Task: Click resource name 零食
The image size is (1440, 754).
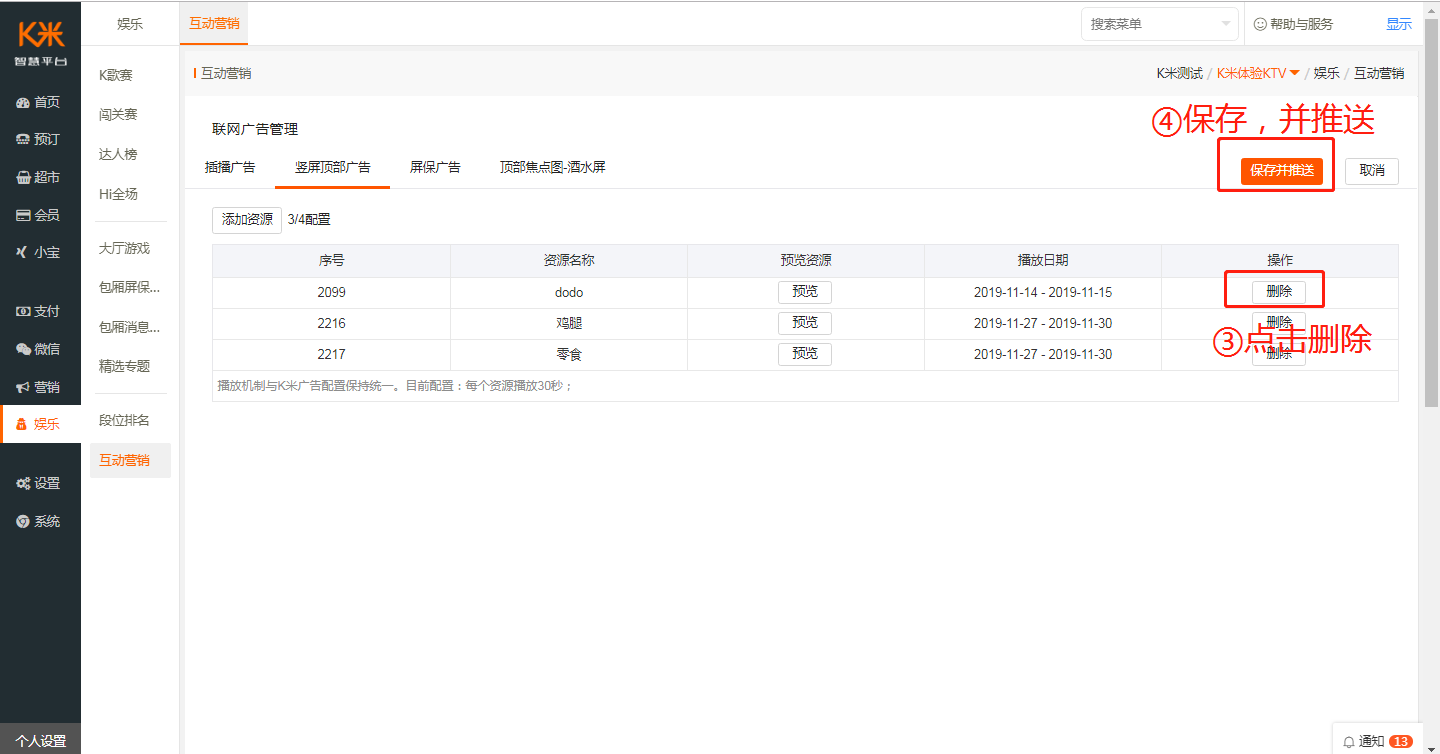Action: click(569, 355)
